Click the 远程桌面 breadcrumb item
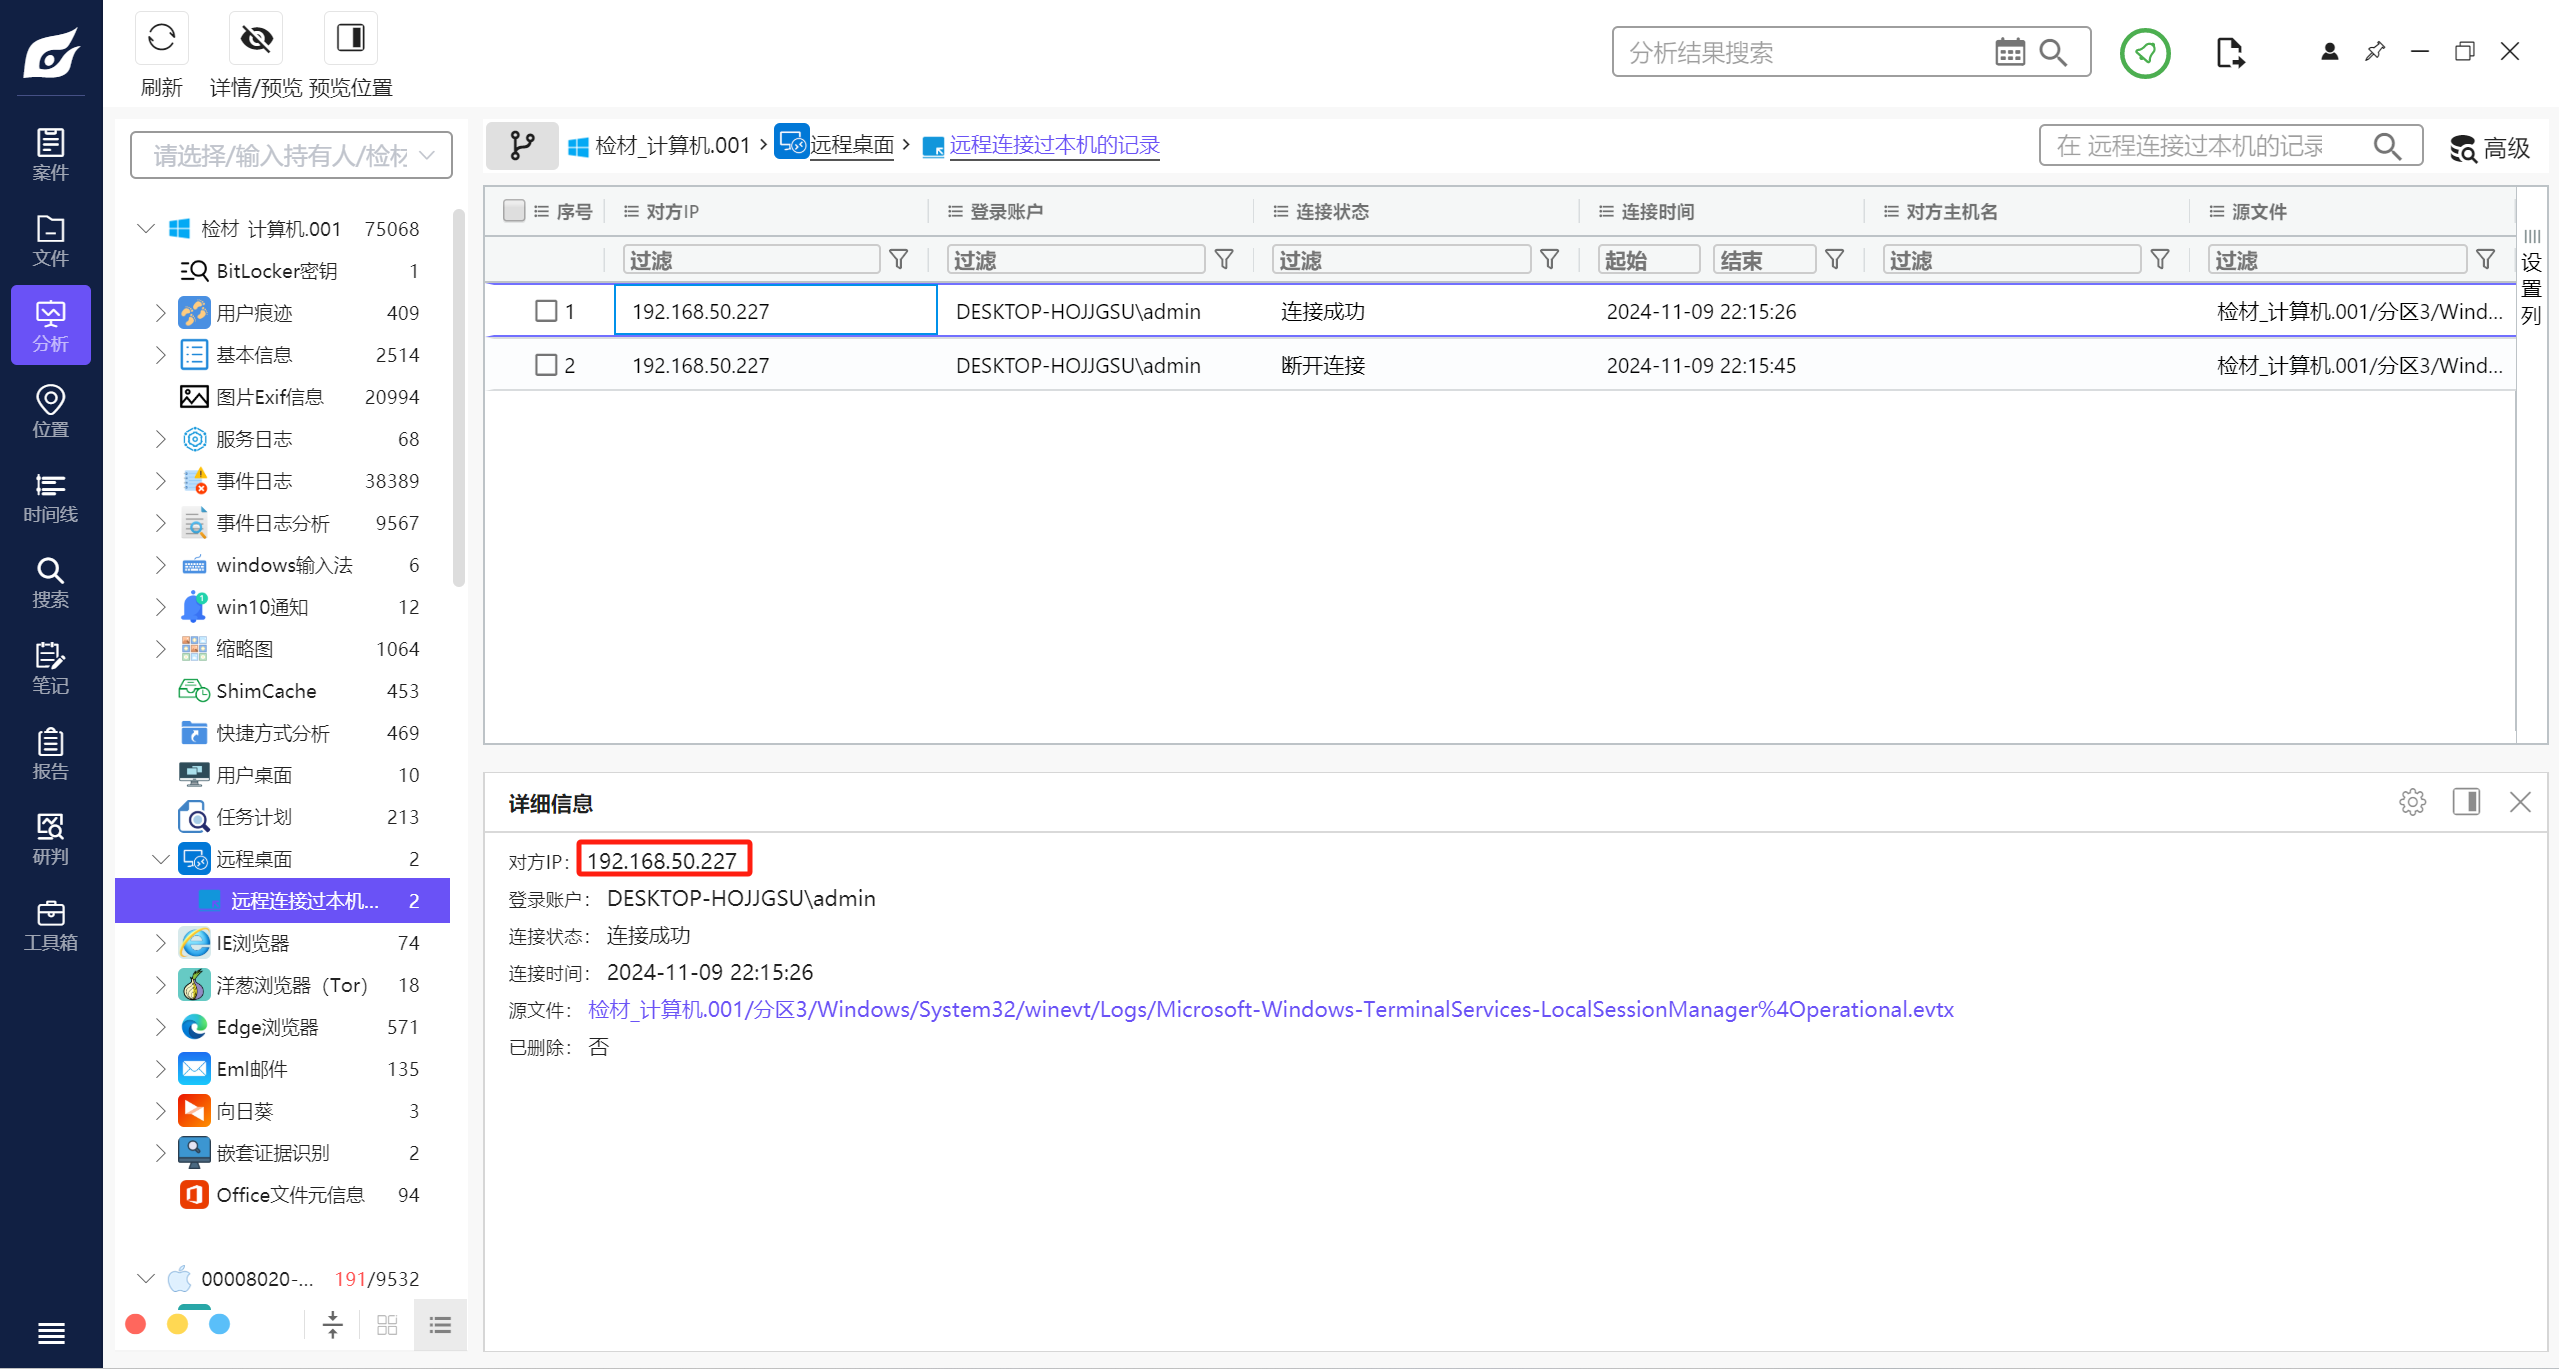This screenshot has width=2559, height=1369. tap(851, 146)
